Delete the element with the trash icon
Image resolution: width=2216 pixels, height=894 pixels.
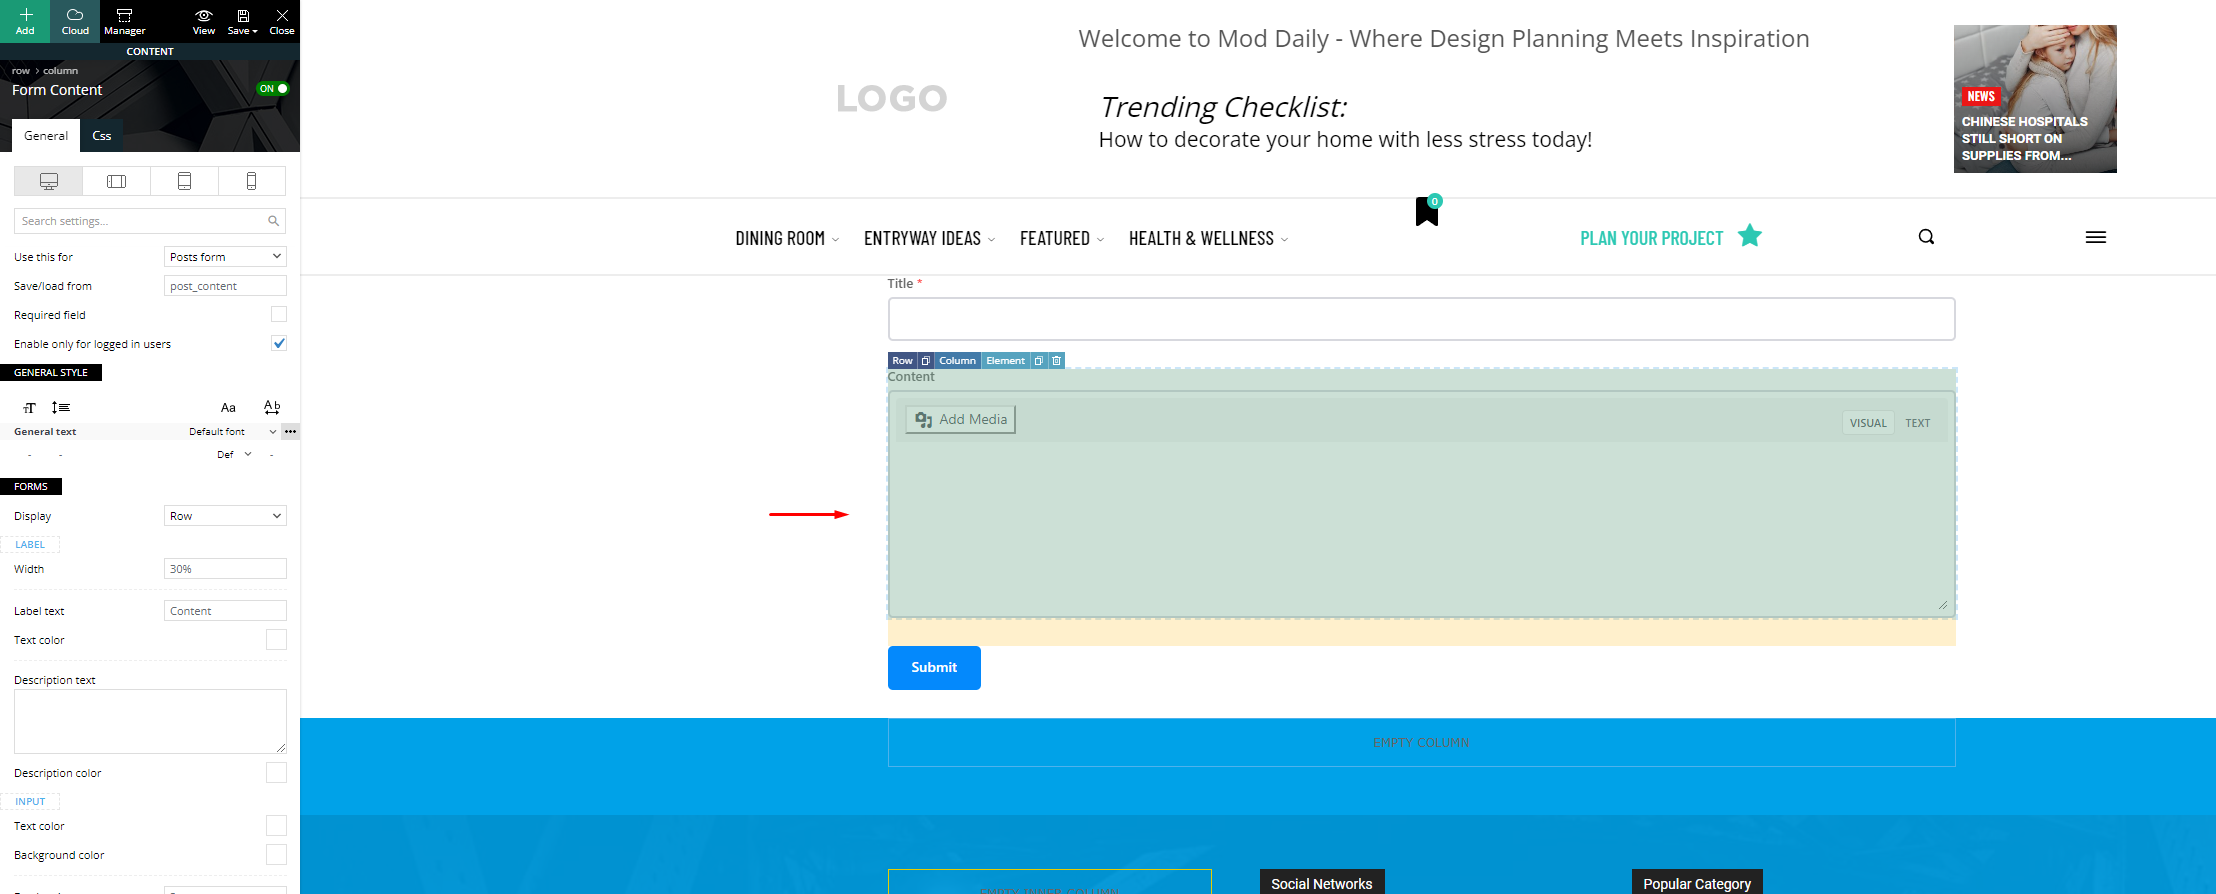pyautogui.click(x=1056, y=361)
